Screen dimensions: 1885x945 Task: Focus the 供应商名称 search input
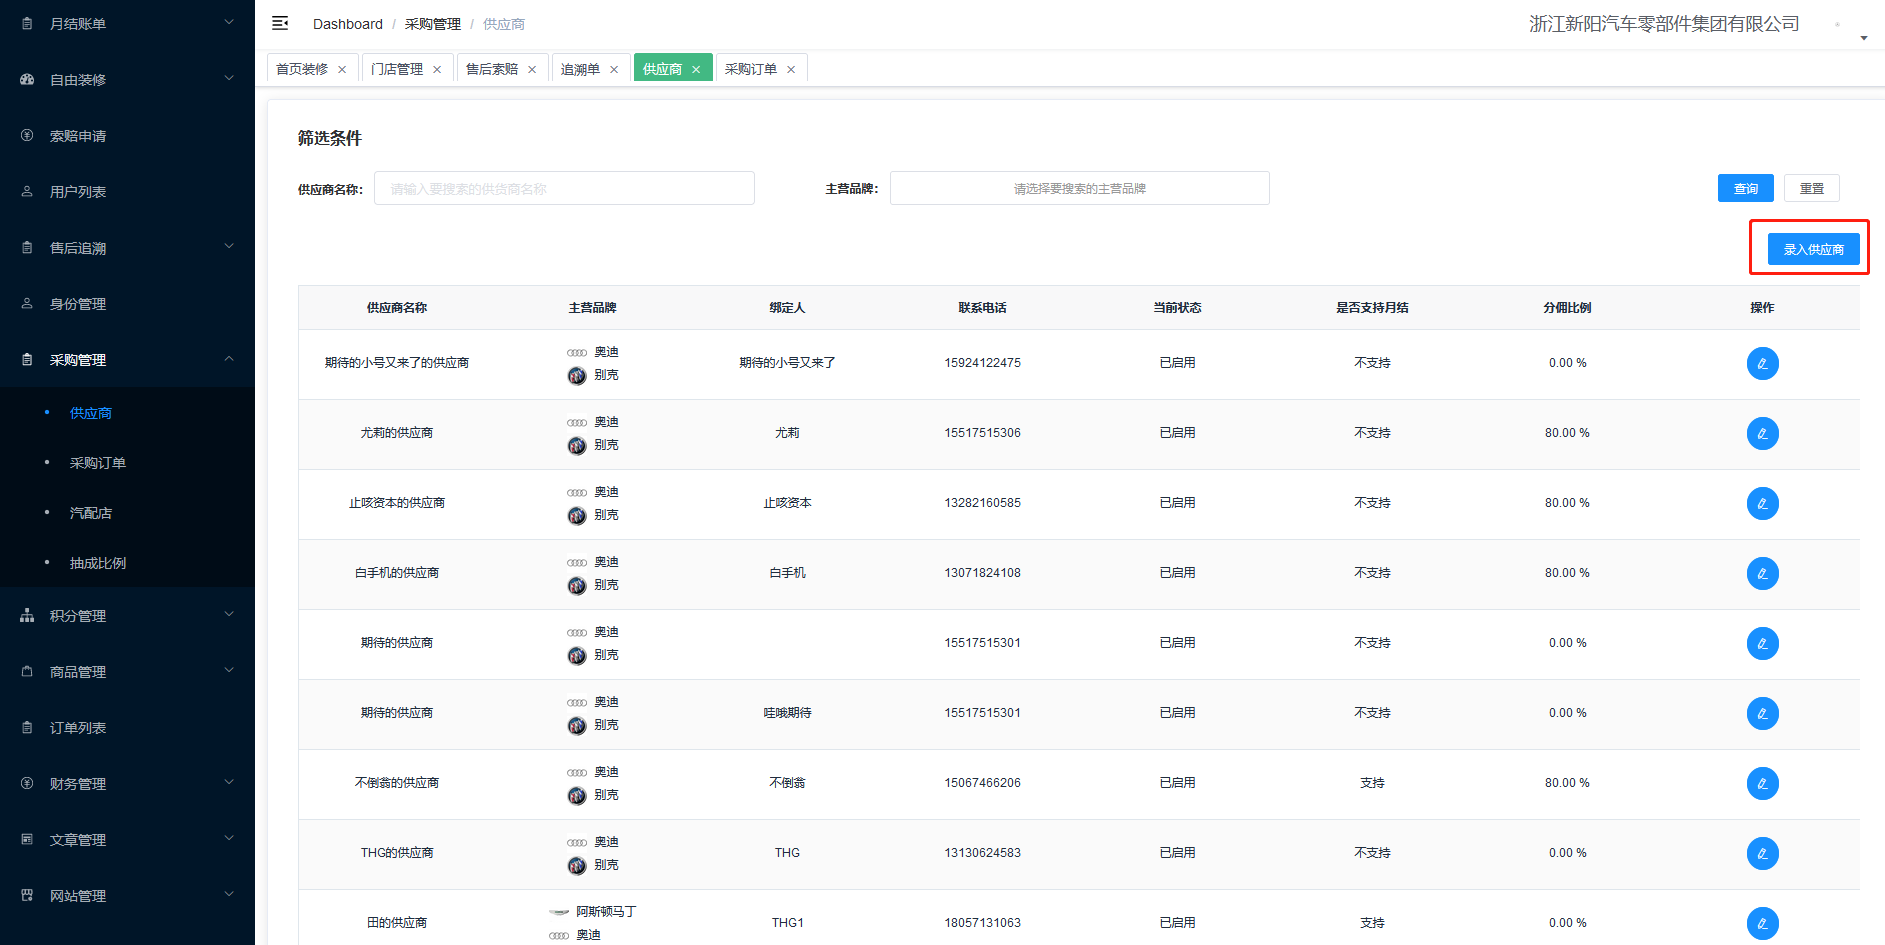564,188
